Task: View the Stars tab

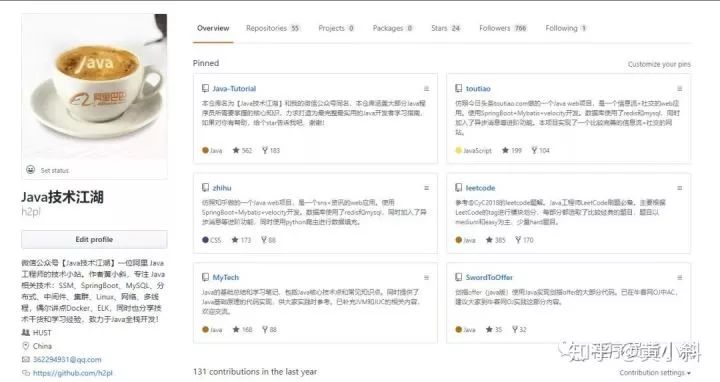Action: 445,28
